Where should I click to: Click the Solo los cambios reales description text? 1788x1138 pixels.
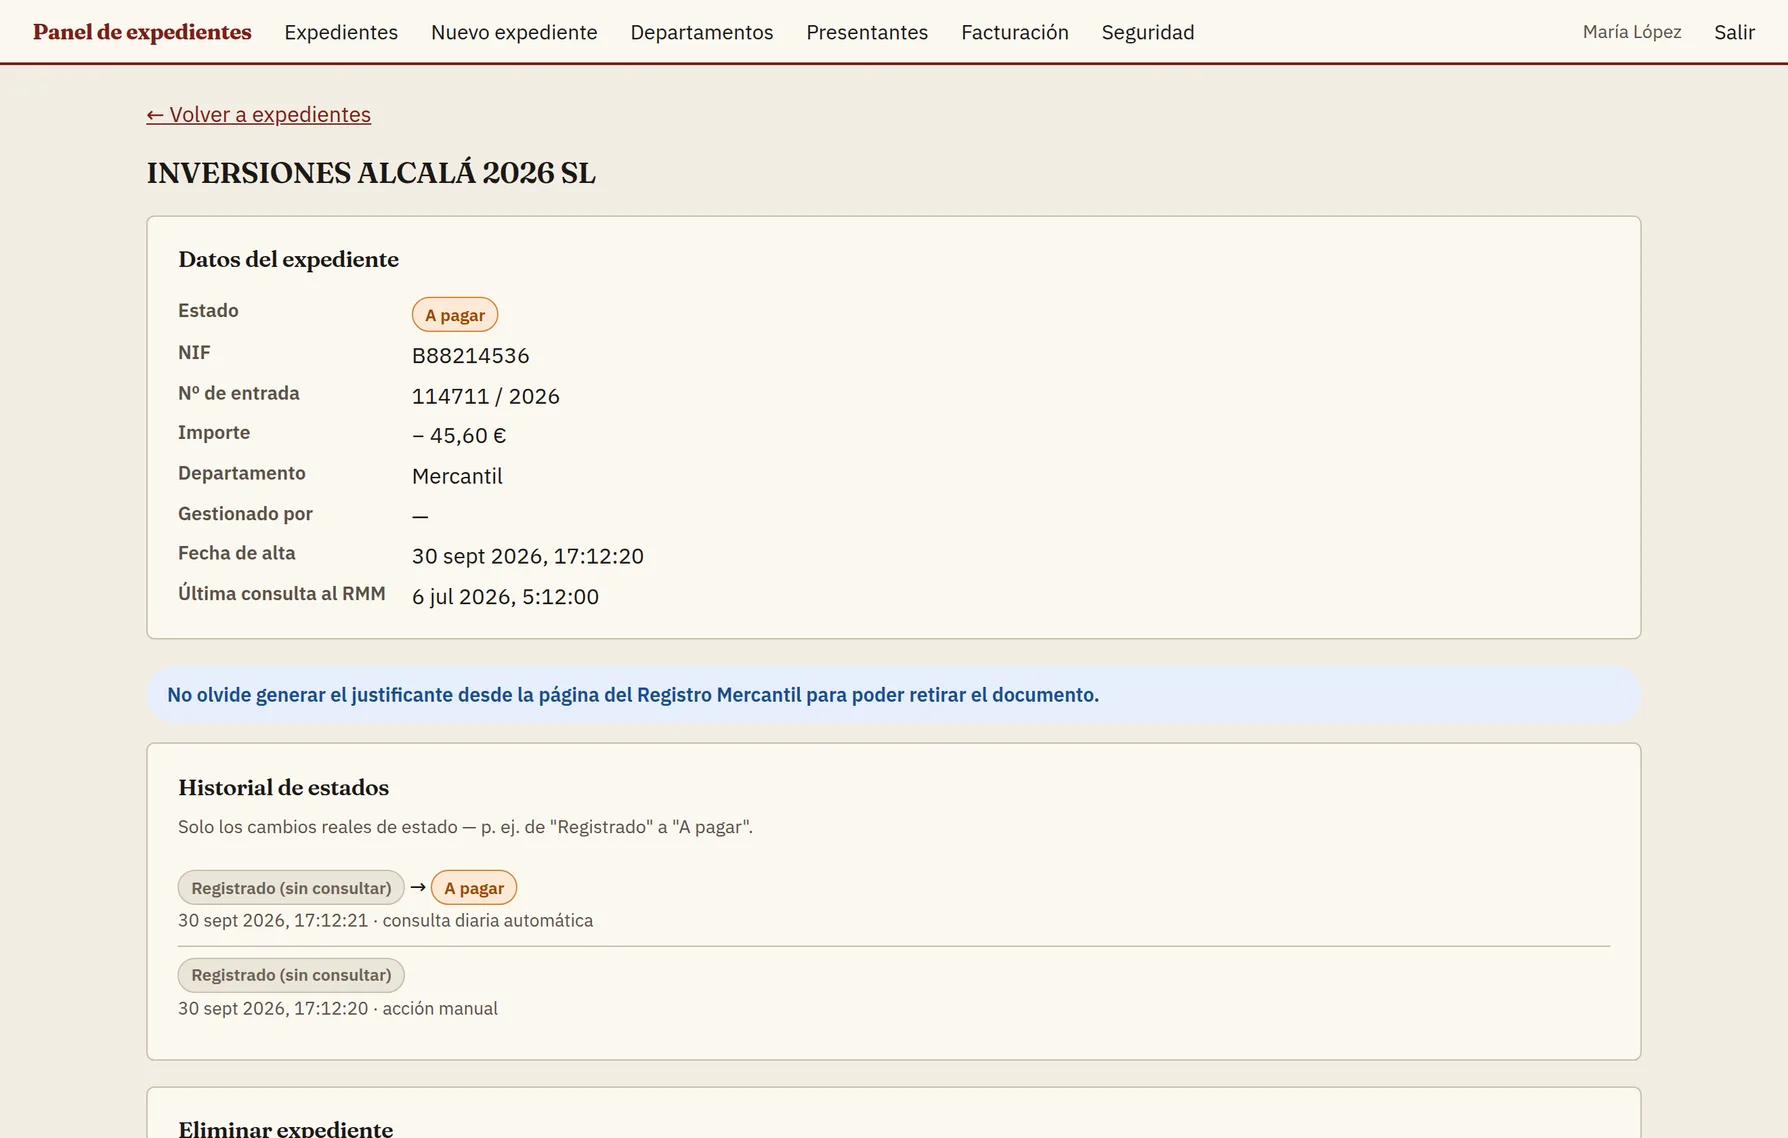coord(465,827)
